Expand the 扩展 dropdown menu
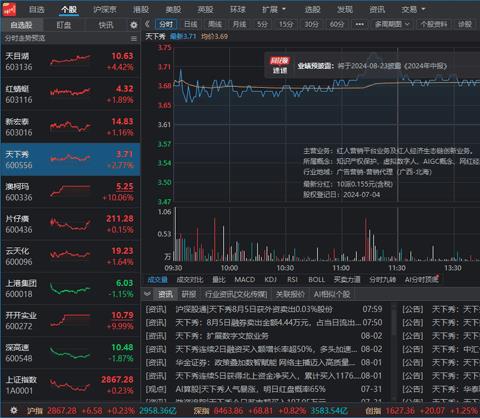This screenshot has width=480, height=418. tap(273, 9)
